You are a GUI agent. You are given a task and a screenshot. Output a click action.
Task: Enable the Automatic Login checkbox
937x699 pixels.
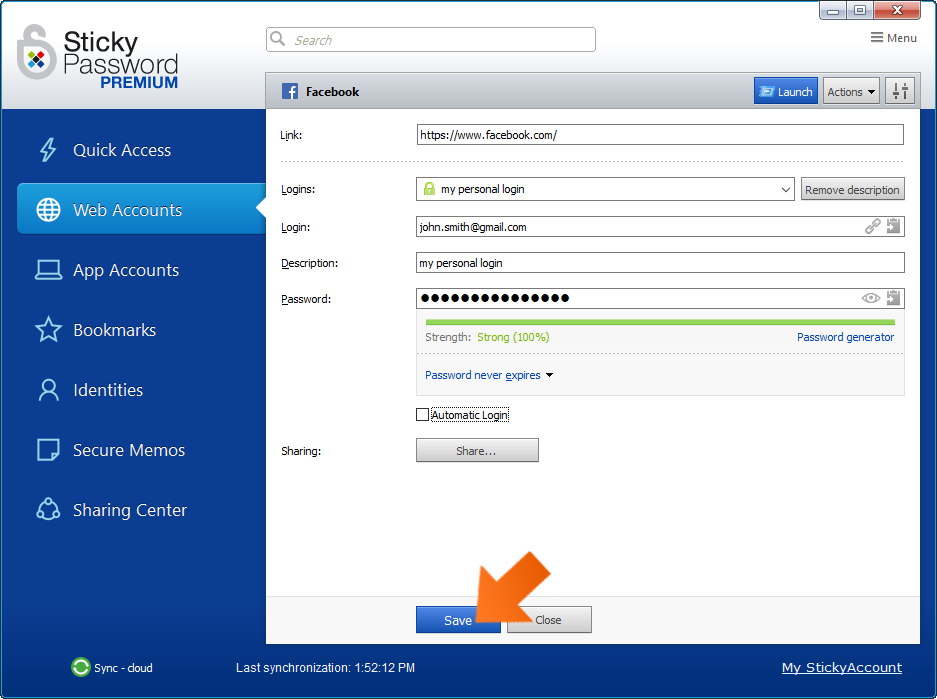pos(422,415)
